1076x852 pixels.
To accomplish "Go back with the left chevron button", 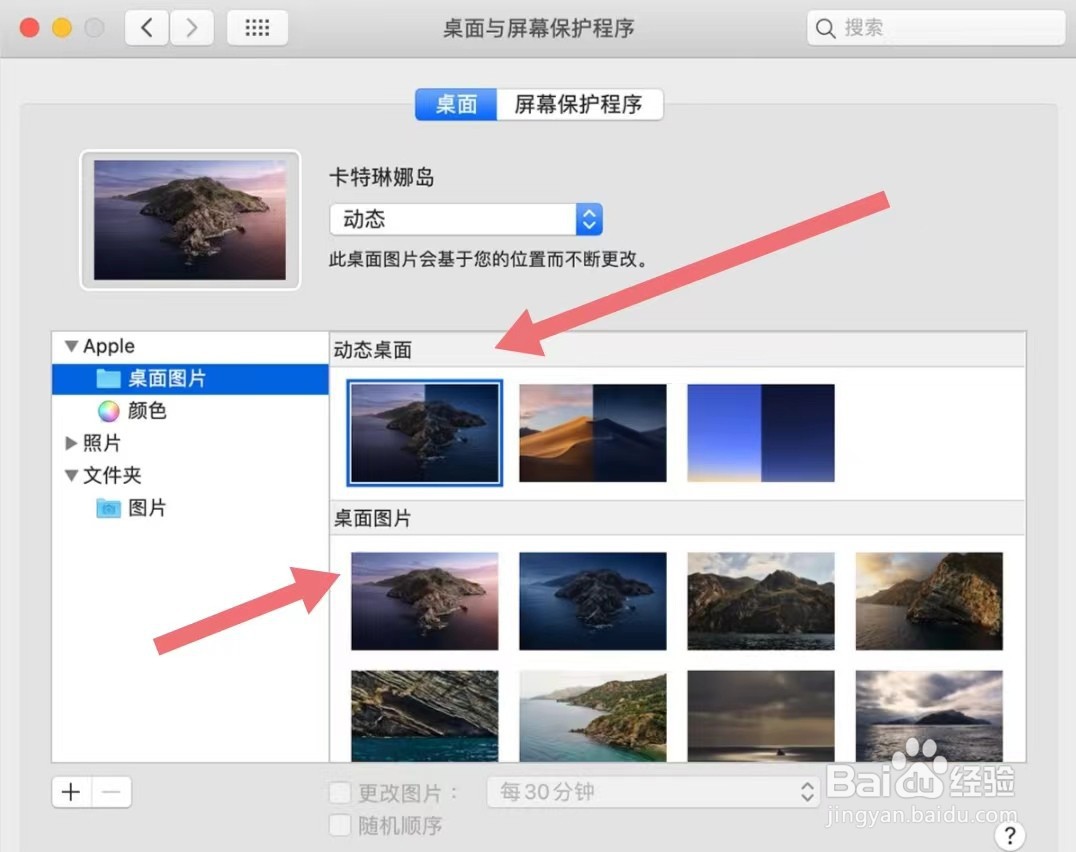I will [x=146, y=27].
